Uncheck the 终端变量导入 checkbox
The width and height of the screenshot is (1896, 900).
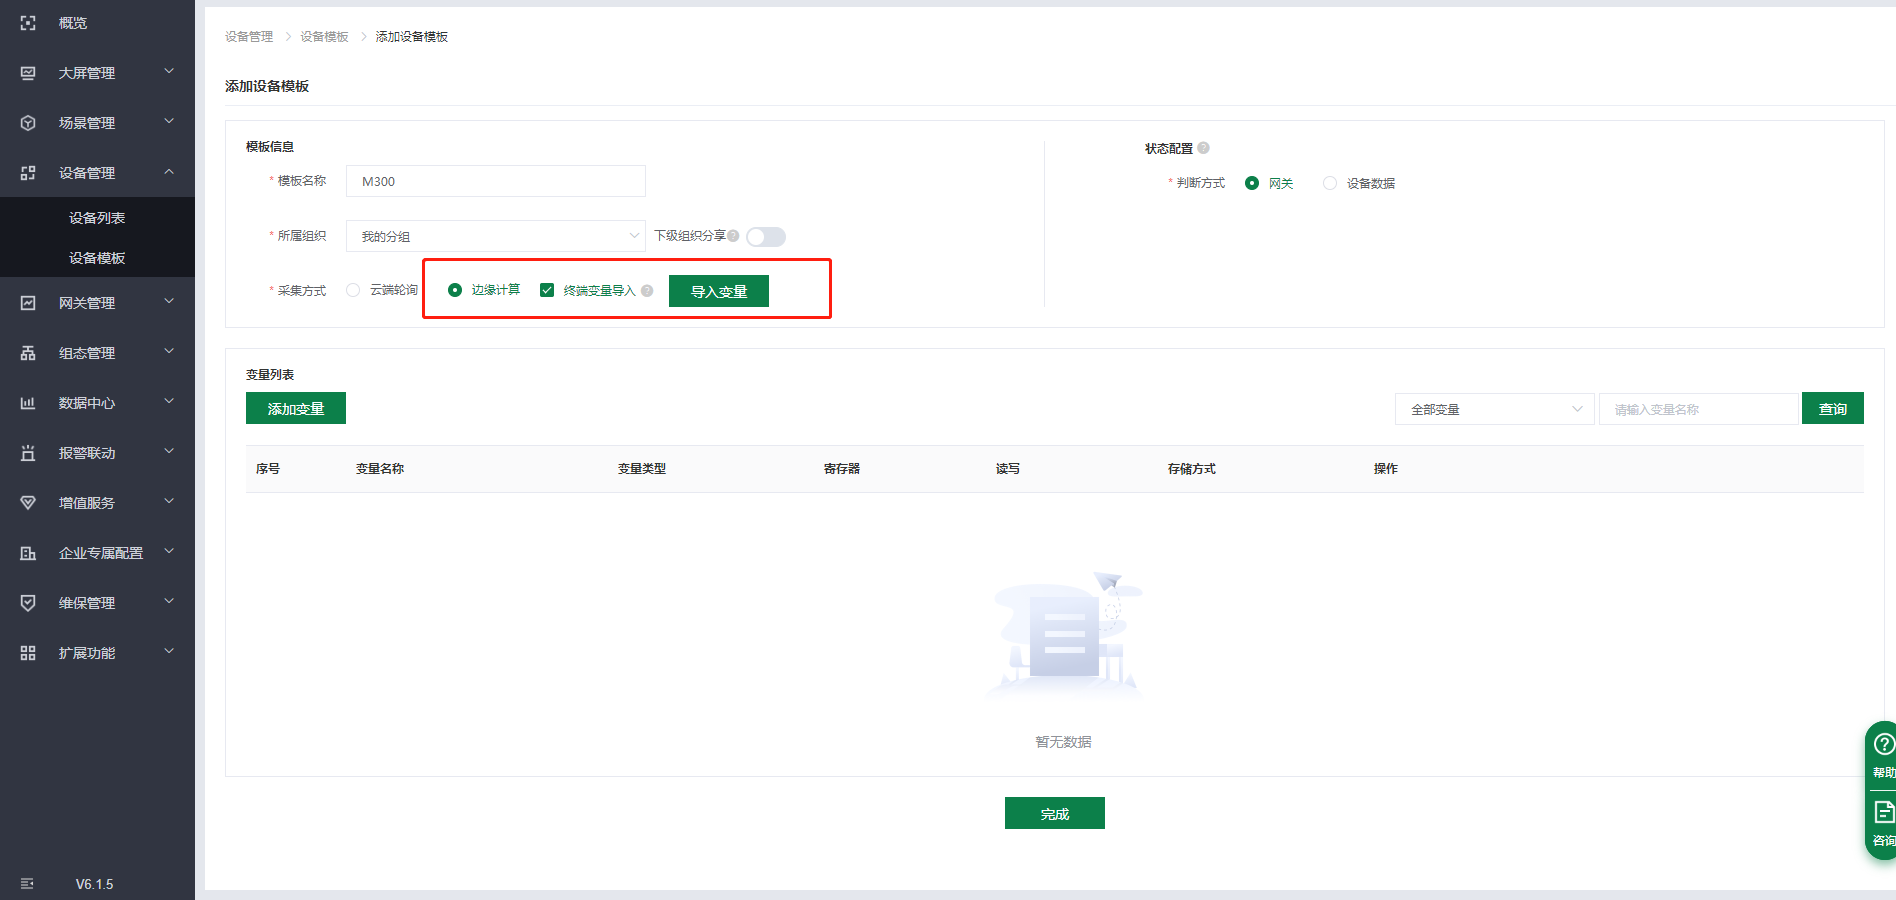pos(547,290)
